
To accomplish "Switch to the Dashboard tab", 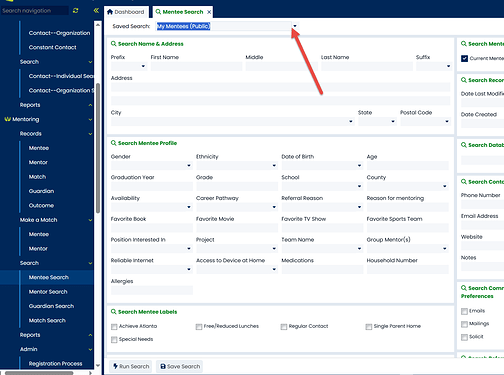I will click(126, 12).
